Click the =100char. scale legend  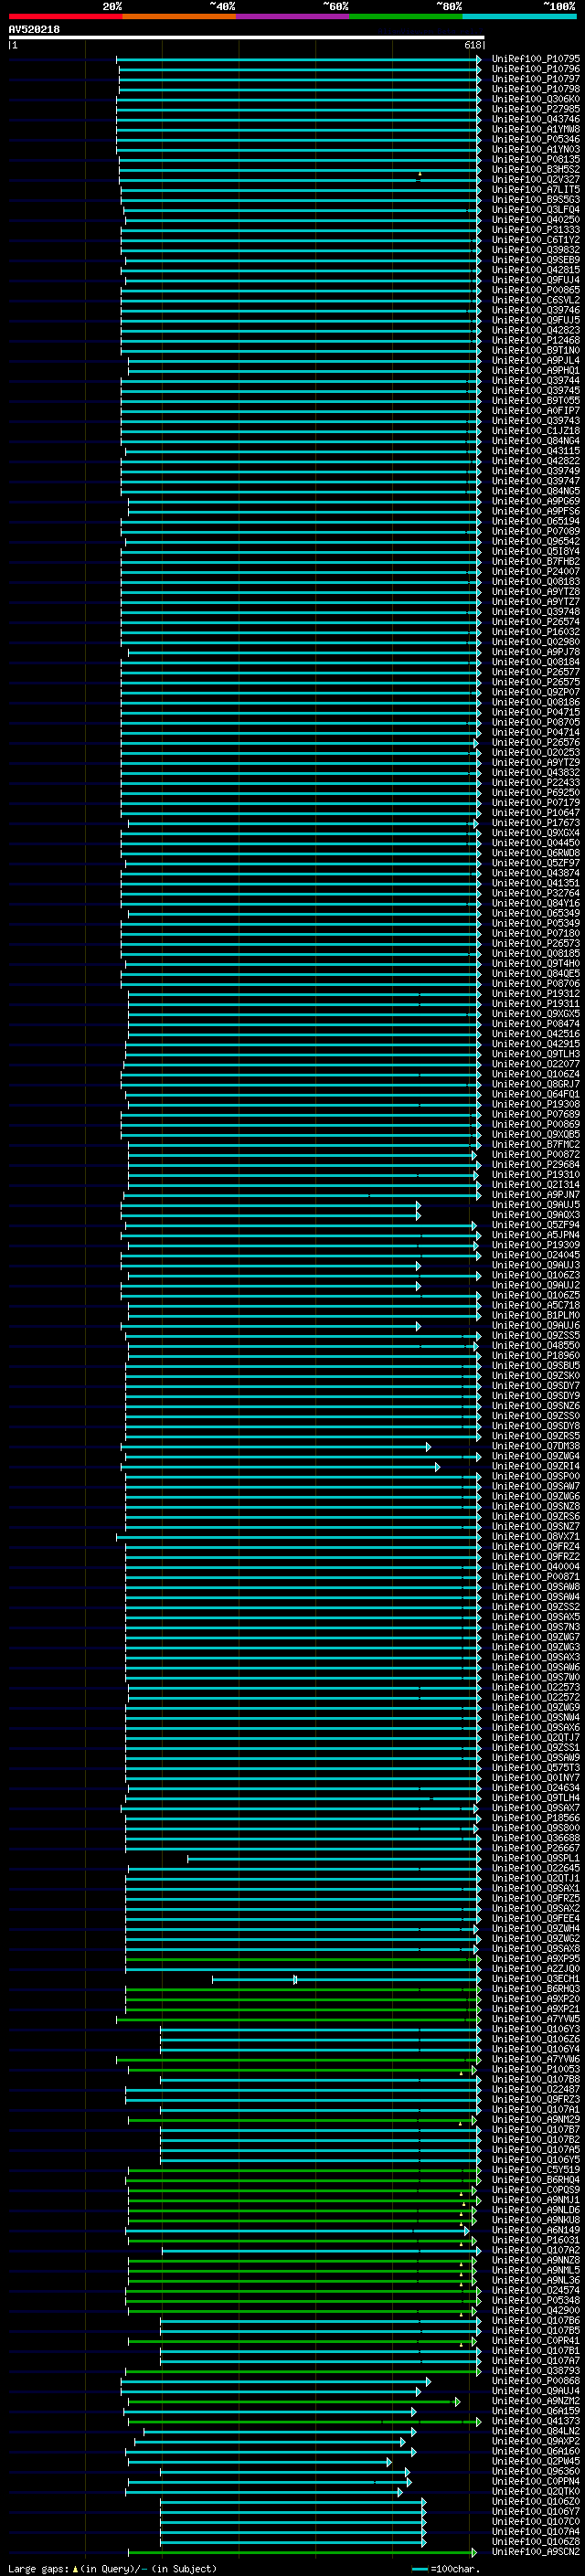point(446,2568)
